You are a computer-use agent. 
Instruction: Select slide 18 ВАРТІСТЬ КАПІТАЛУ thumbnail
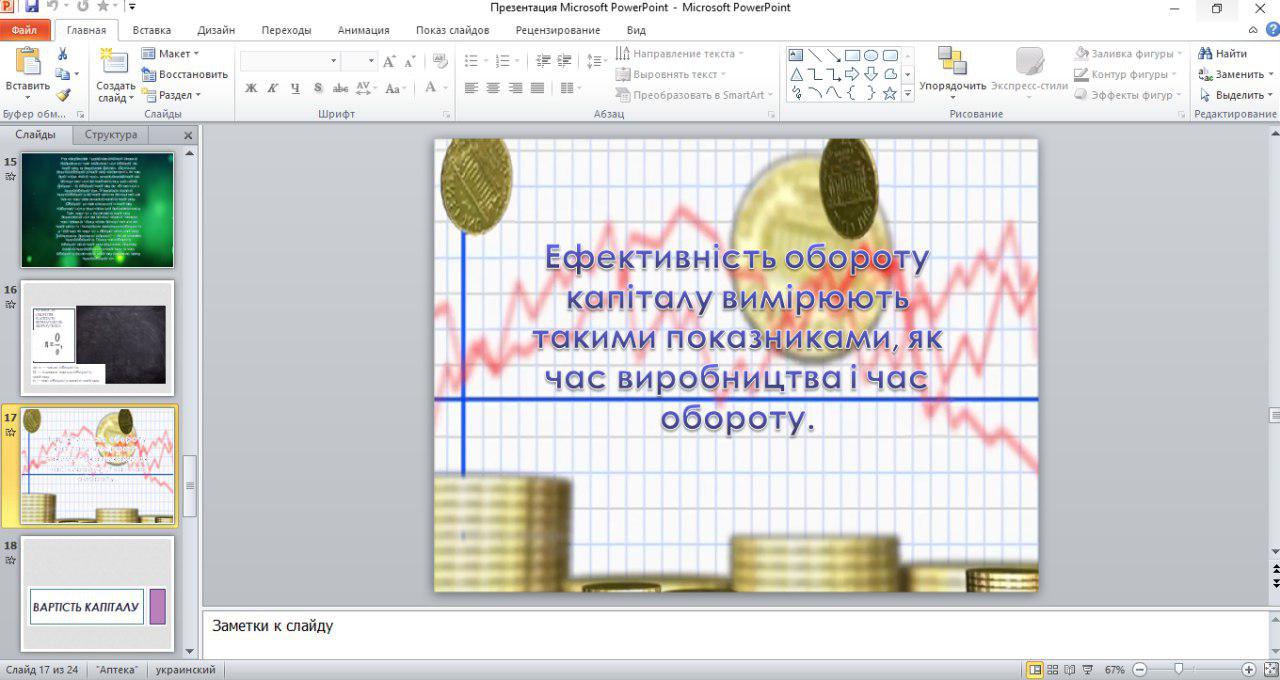(98, 594)
